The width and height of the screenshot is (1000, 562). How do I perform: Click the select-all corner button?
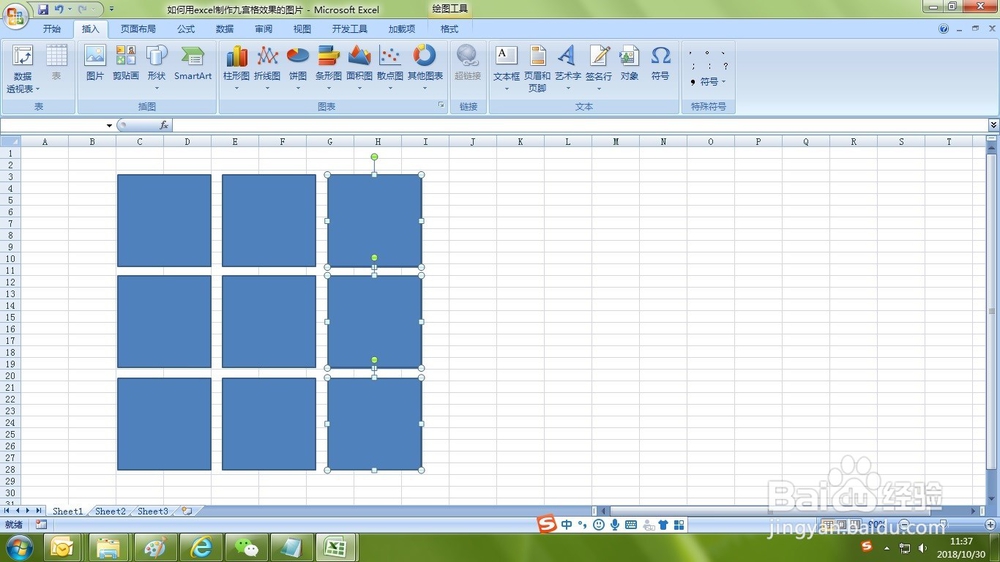10,142
